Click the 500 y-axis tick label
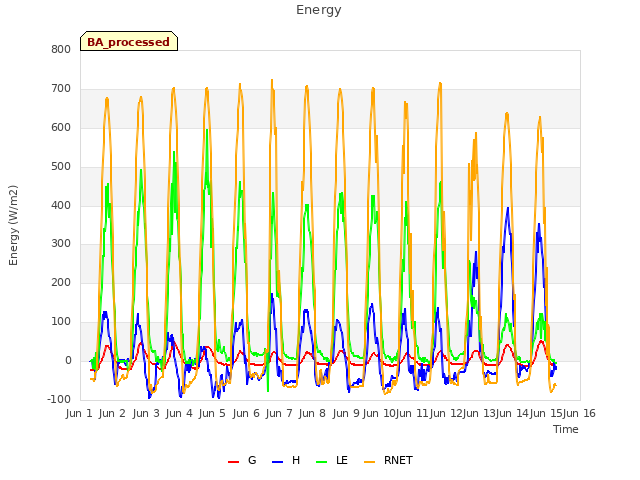Screen dimensions: 640x480 61,167
